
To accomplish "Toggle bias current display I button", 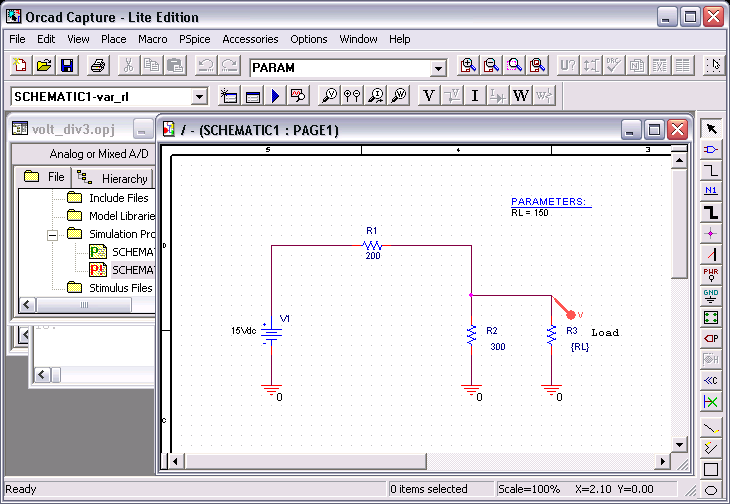I will [475, 96].
